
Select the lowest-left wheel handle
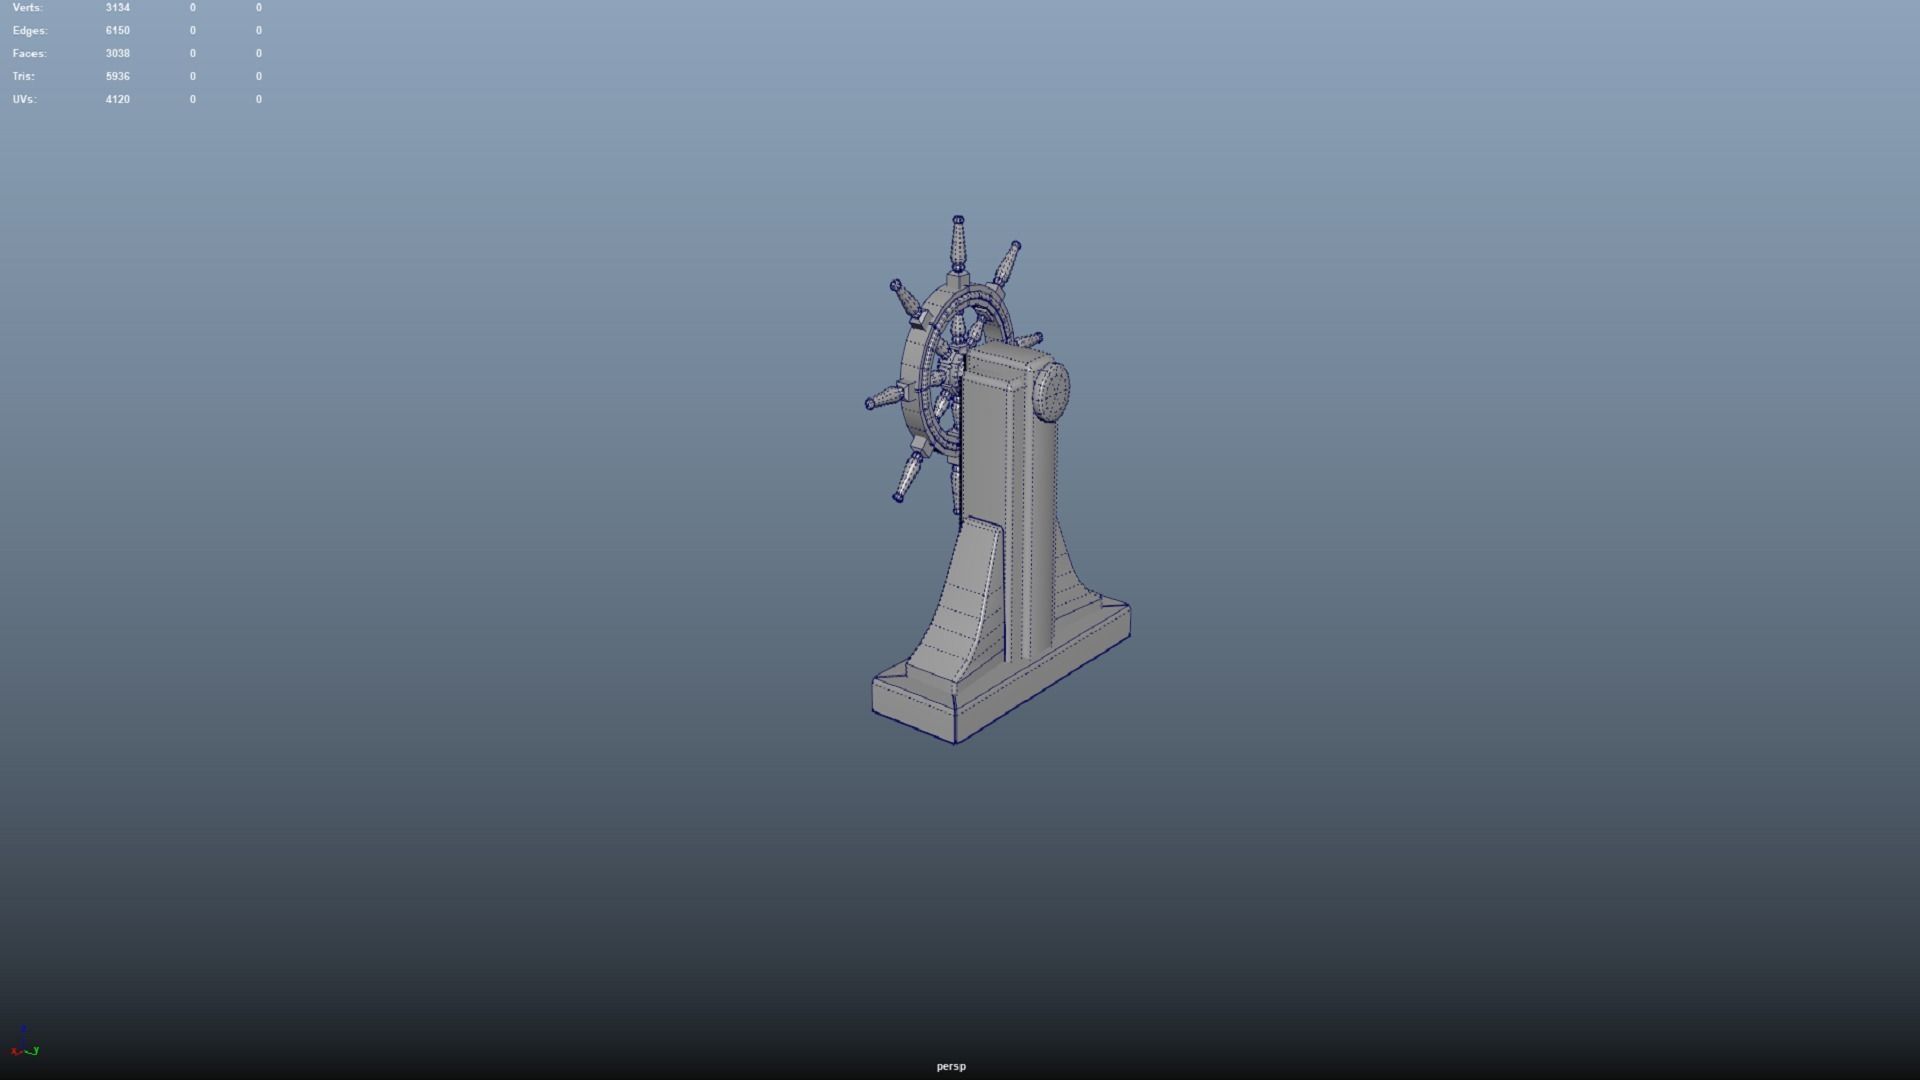(908, 476)
